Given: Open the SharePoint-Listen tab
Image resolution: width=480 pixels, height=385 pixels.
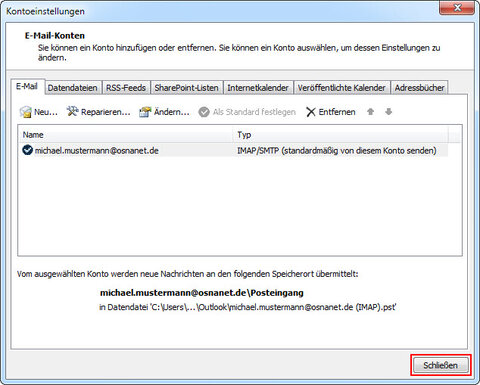Looking at the screenshot, I should coord(187,88).
